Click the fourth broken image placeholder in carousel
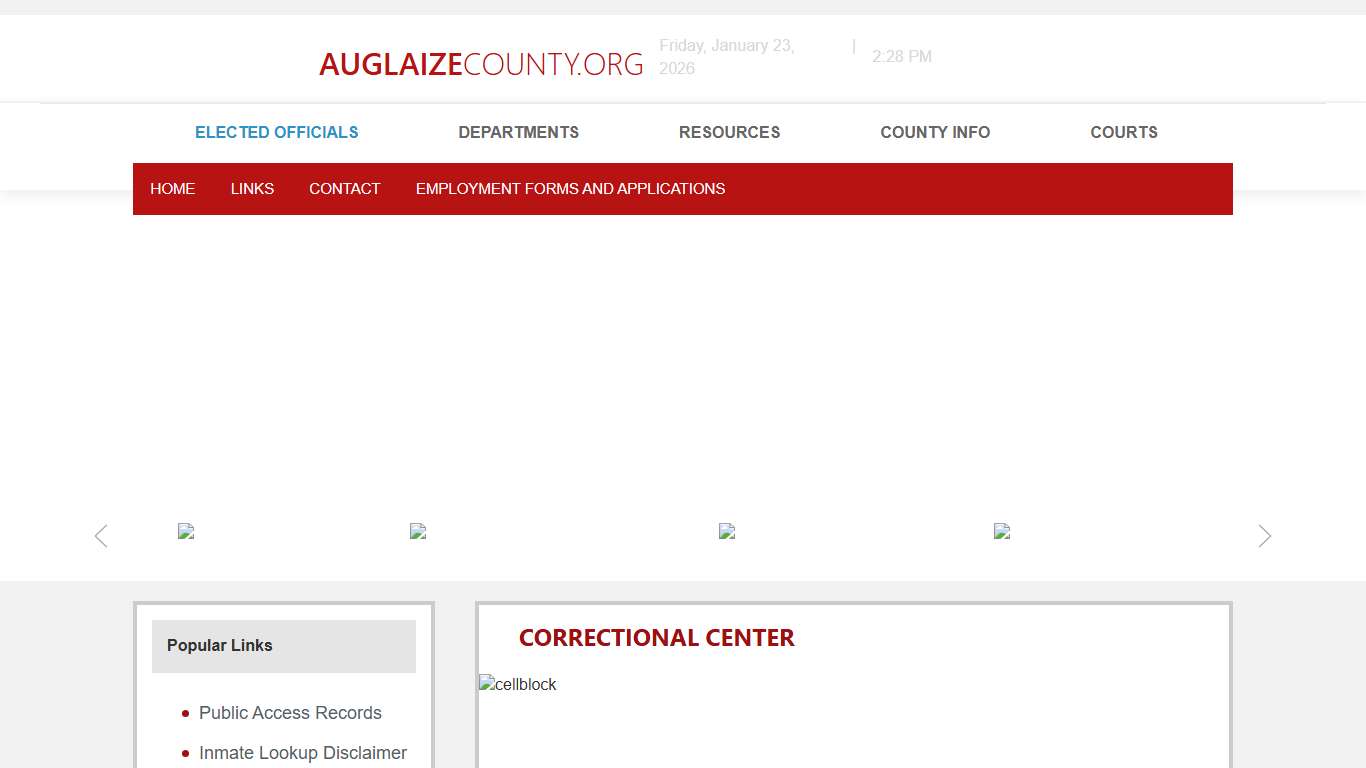Screen dimensions: 1366x768 click(x=1001, y=531)
